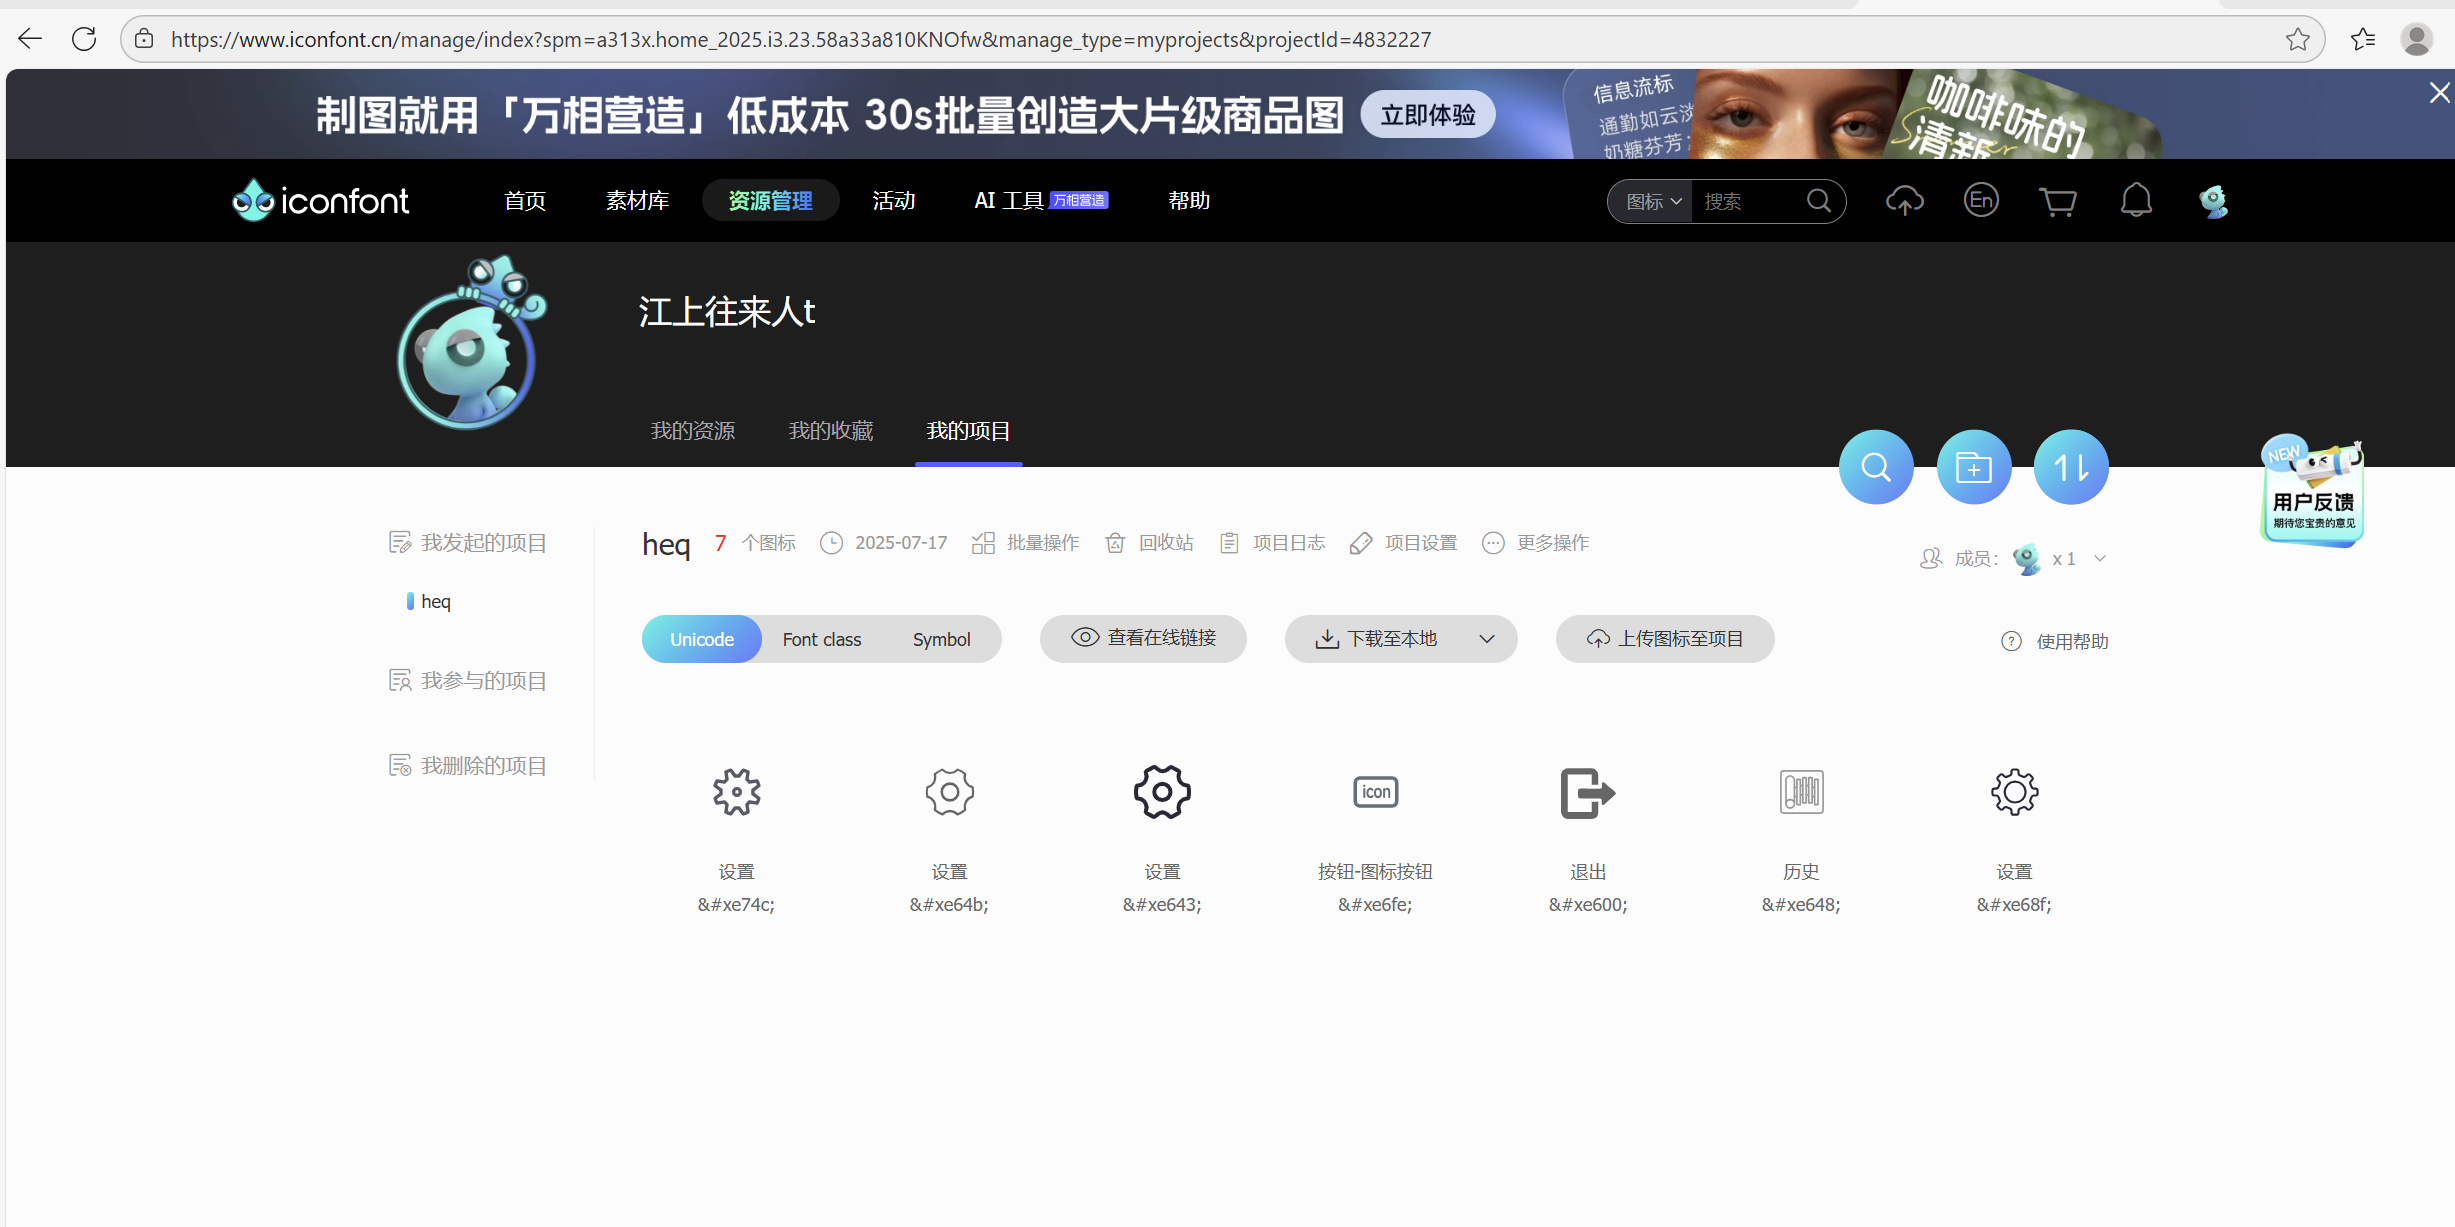Screen dimensions: 2455x1227
Task: Click the 批量操作 batch operation icon
Action: pyautogui.click(x=983, y=542)
